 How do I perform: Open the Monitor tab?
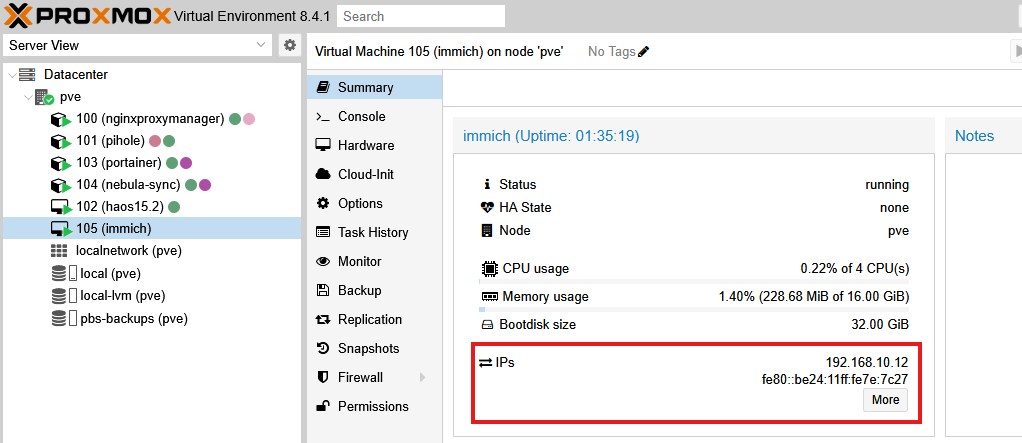coord(375,261)
